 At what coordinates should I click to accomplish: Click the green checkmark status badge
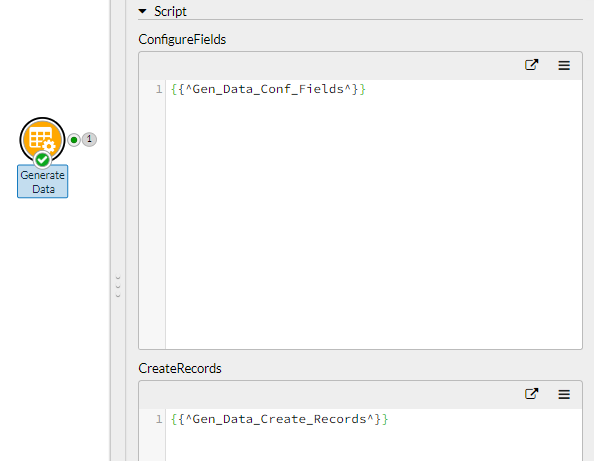tap(42, 160)
